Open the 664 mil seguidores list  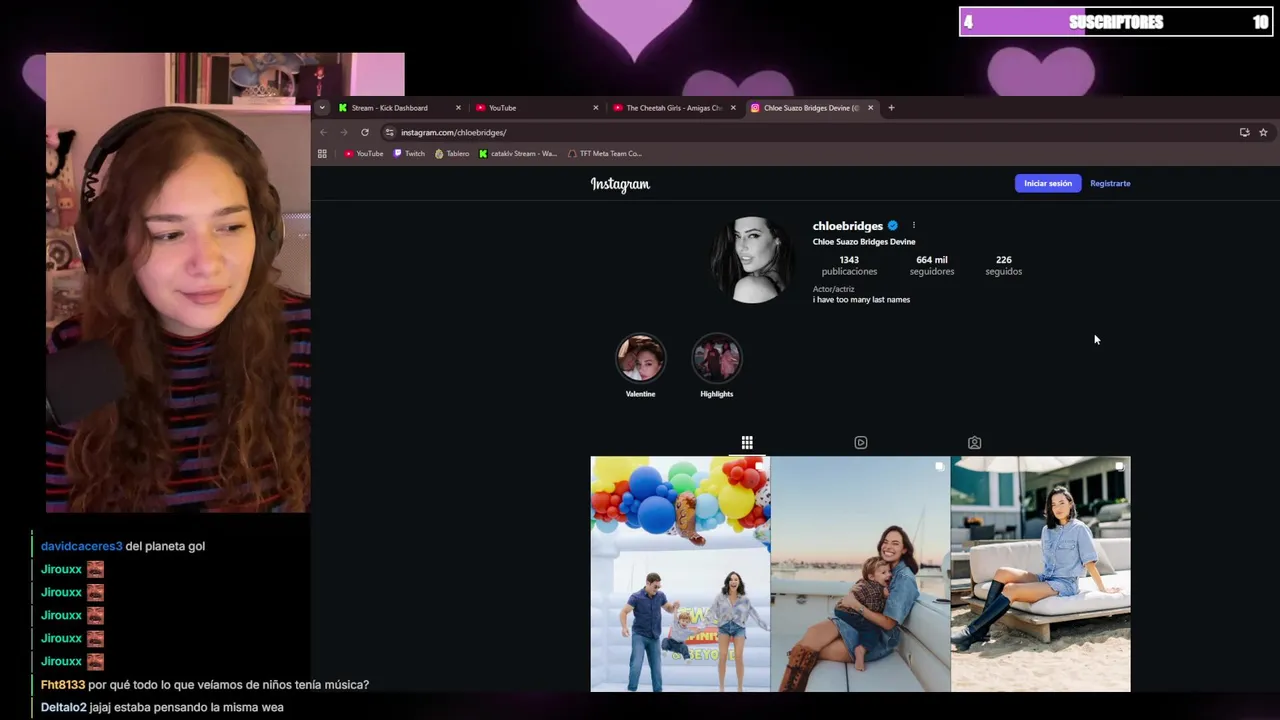(932, 265)
